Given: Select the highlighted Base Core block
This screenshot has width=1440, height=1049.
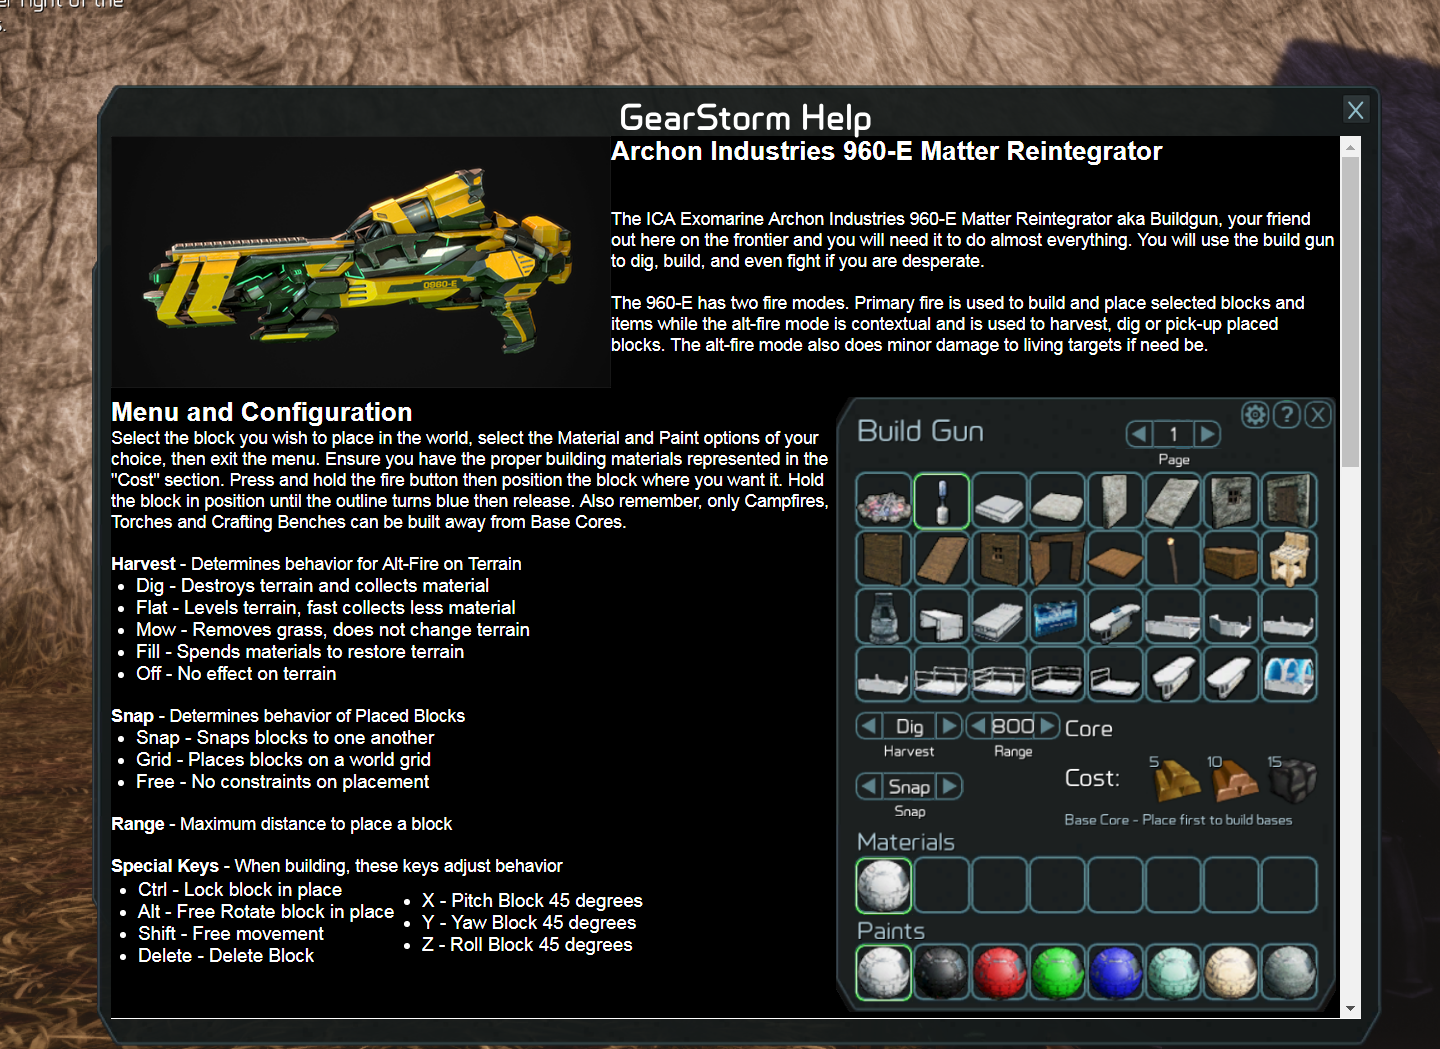Looking at the screenshot, I should coord(942,500).
